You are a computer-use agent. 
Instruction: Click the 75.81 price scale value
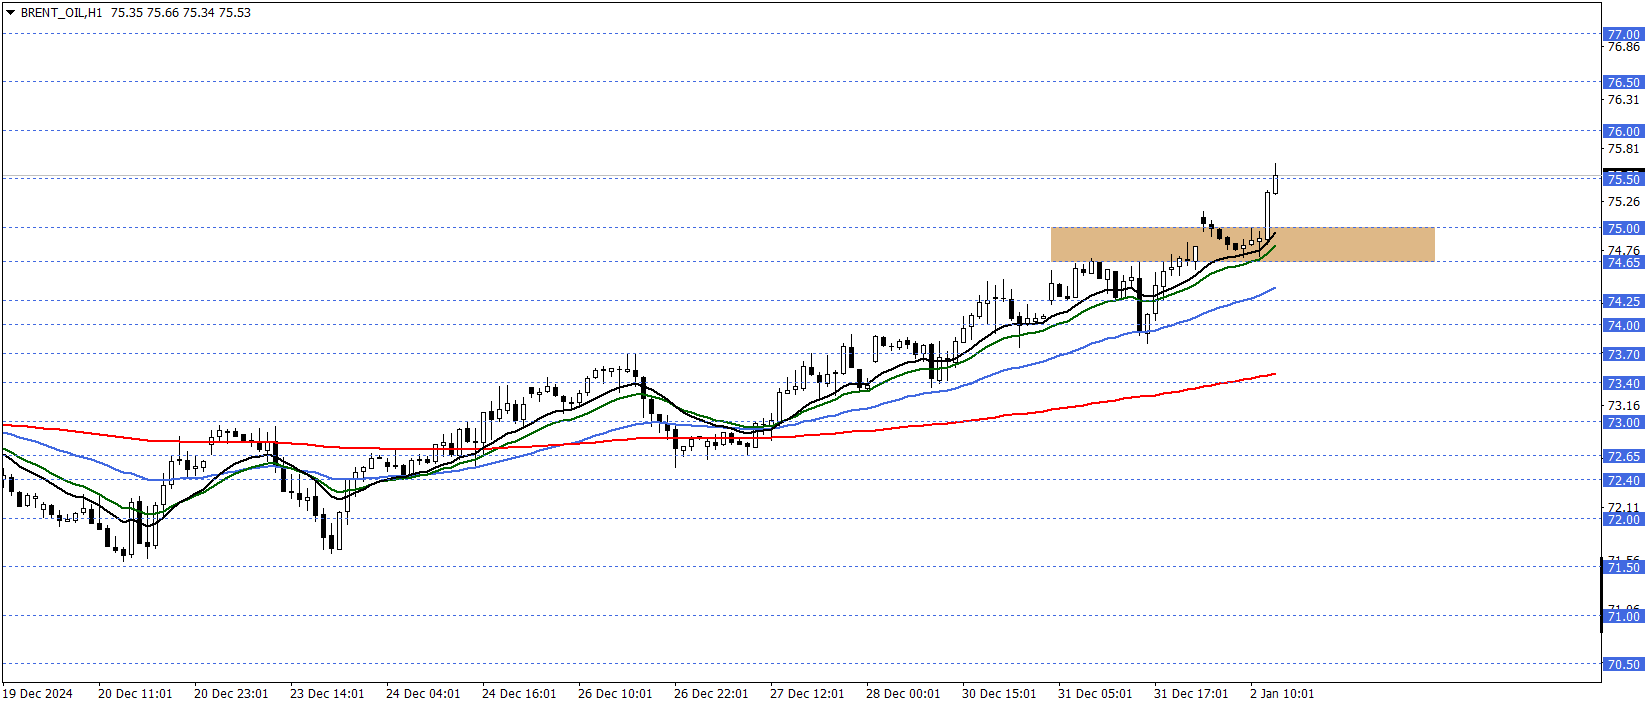(1623, 149)
